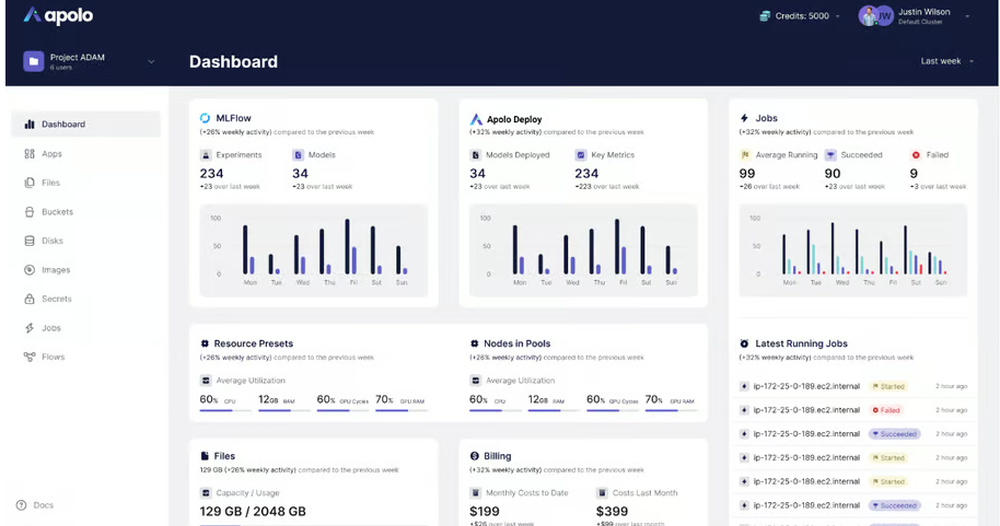Click the Images disc sidebar icon
Viewport: 1000px width, 526px height.
[x=29, y=270]
